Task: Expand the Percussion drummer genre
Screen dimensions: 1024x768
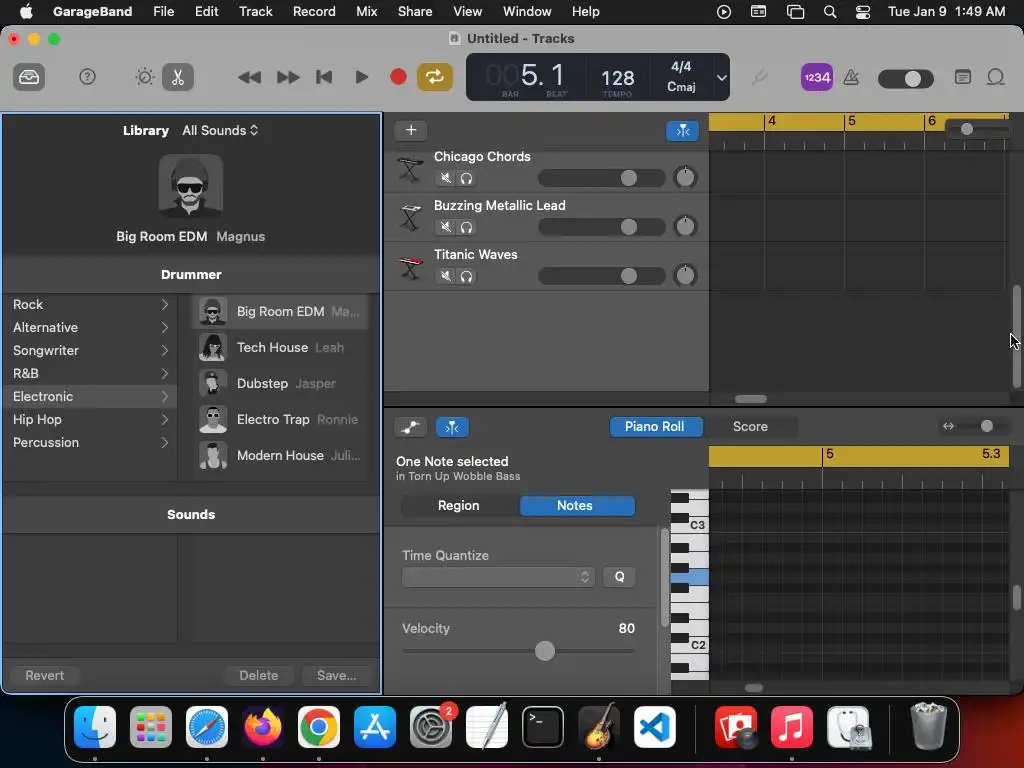Action: [x=90, y=442]
